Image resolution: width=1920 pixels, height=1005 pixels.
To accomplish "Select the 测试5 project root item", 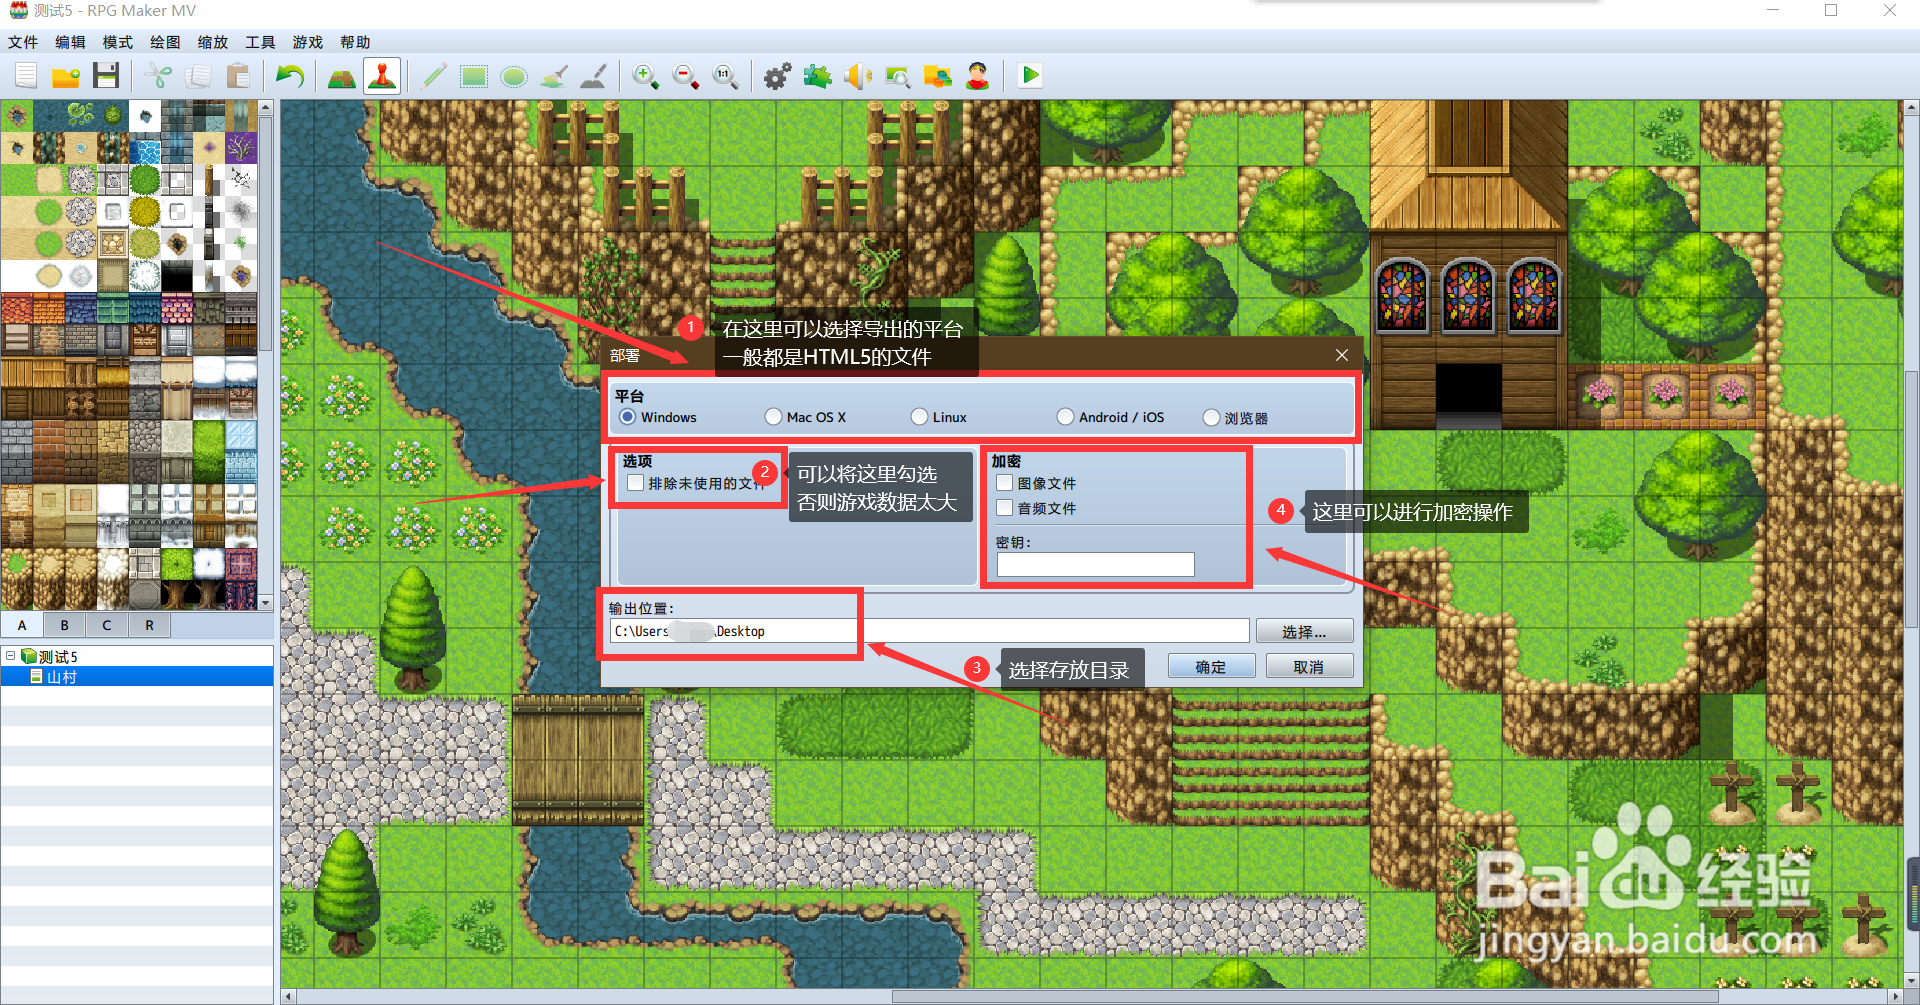I will [x=58, y=656].
